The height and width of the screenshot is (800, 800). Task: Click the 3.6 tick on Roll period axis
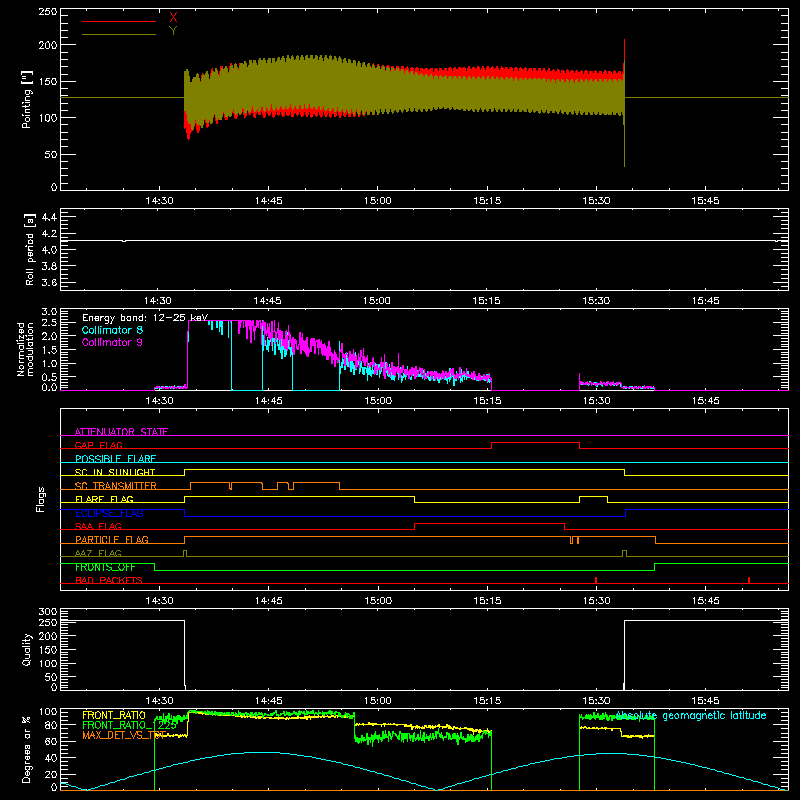pyautogui.click(x=49, y=282)
